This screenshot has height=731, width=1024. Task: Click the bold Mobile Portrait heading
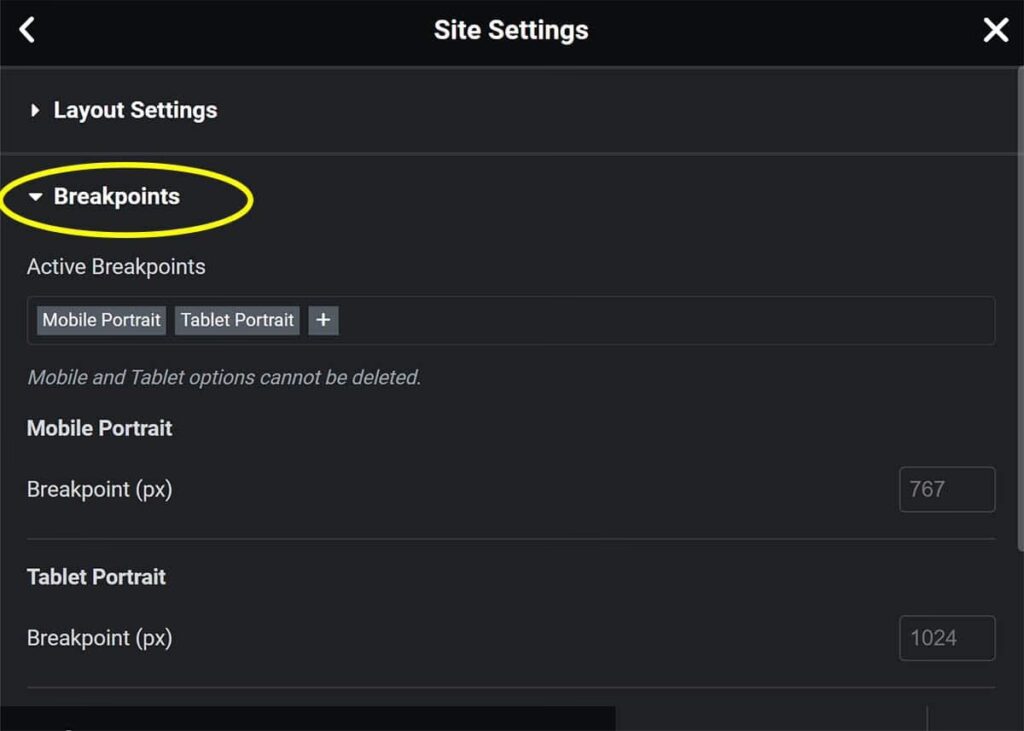[99, 428]
